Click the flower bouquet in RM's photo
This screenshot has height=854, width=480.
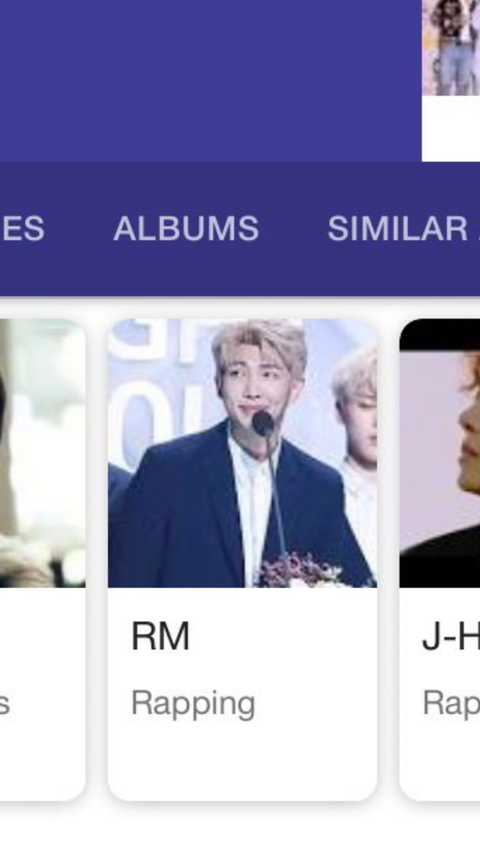click(302, 571)
